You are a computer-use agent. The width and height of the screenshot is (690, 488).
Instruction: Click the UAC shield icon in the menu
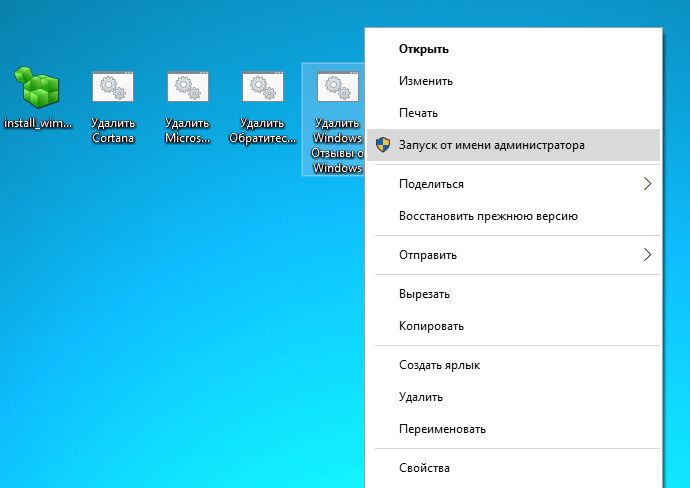(383, 145)
